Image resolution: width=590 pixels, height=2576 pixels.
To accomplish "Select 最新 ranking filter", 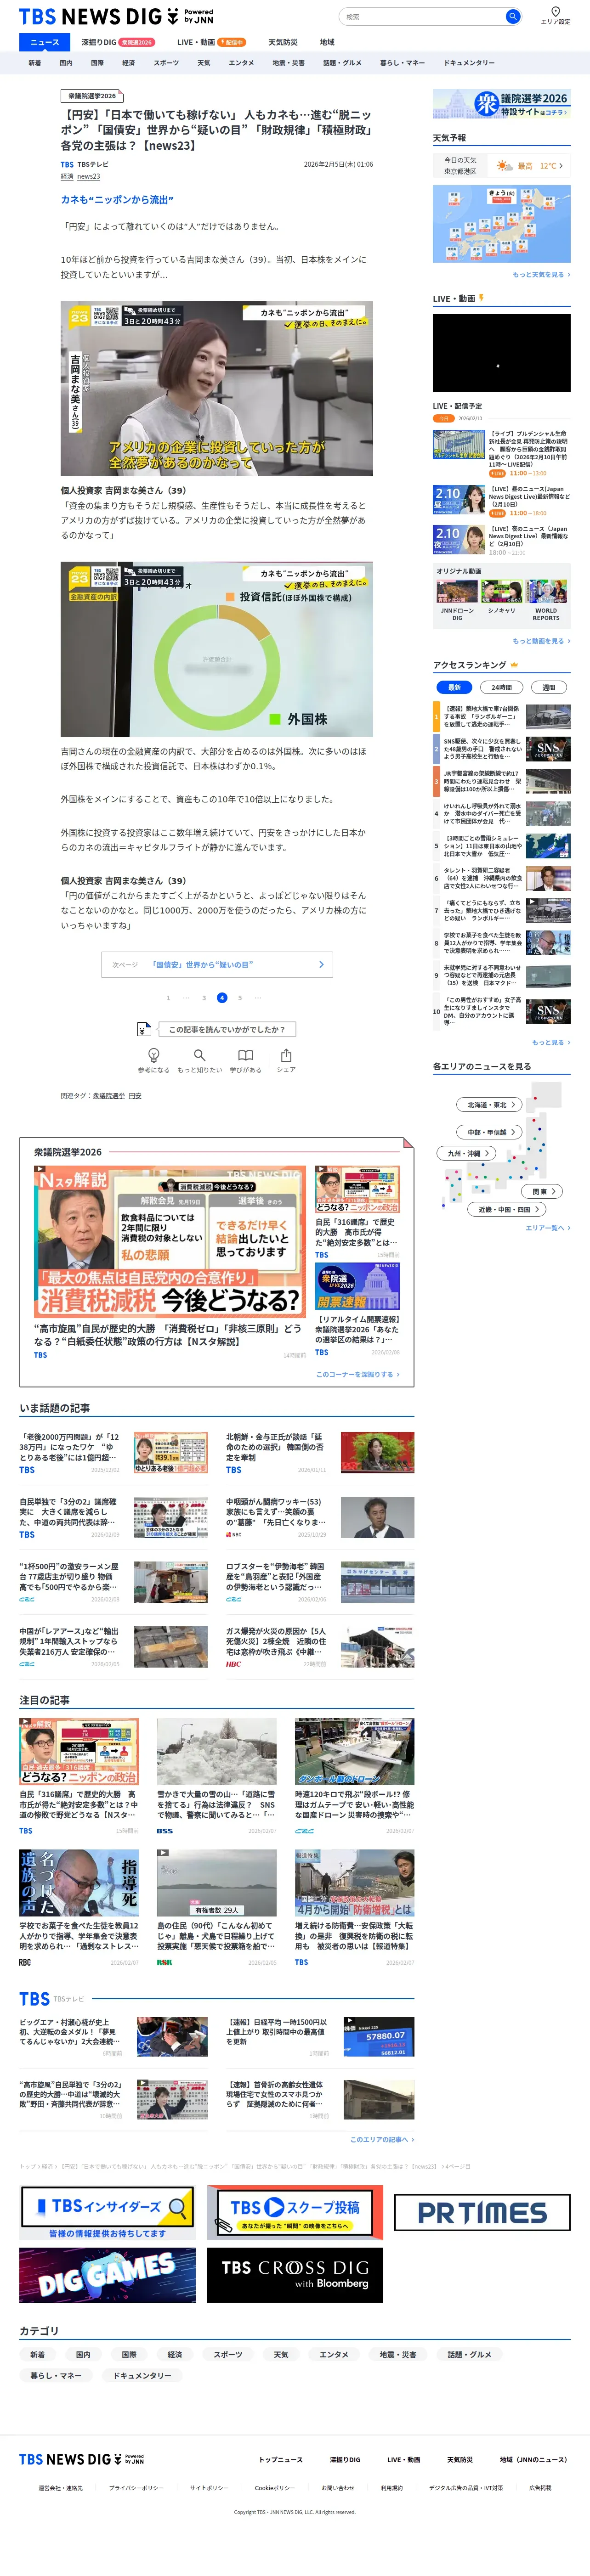I will (x=454, y=687).
